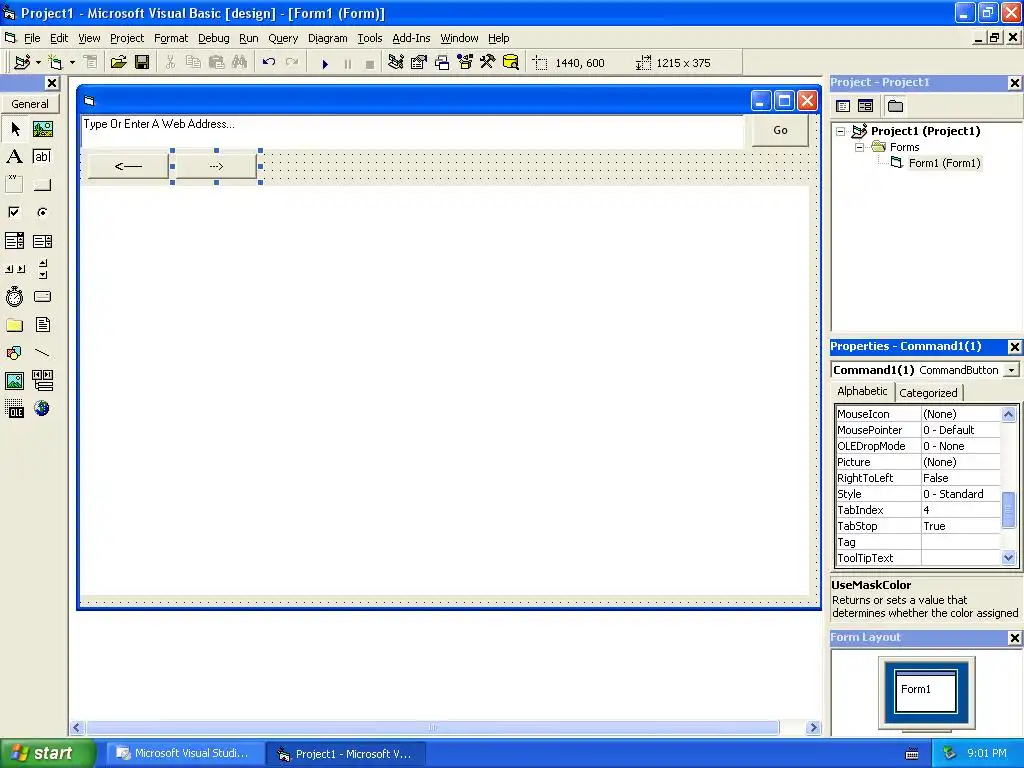Screen dimensions: 1024x768
Task: Open the File menu
Action: [32, 38]
